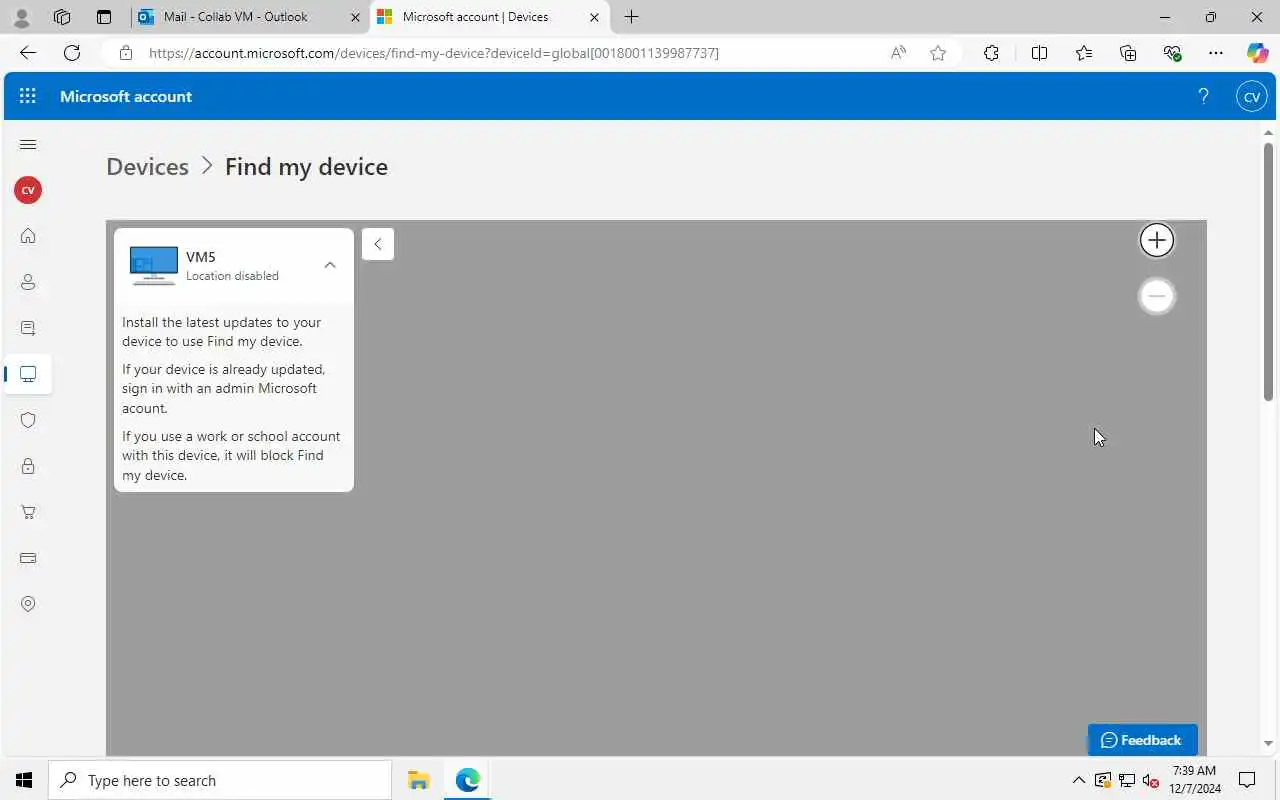The width and height of the screenshot is (1280, 800).
Task: Open the Favorites list icon
Action: 1084,53
